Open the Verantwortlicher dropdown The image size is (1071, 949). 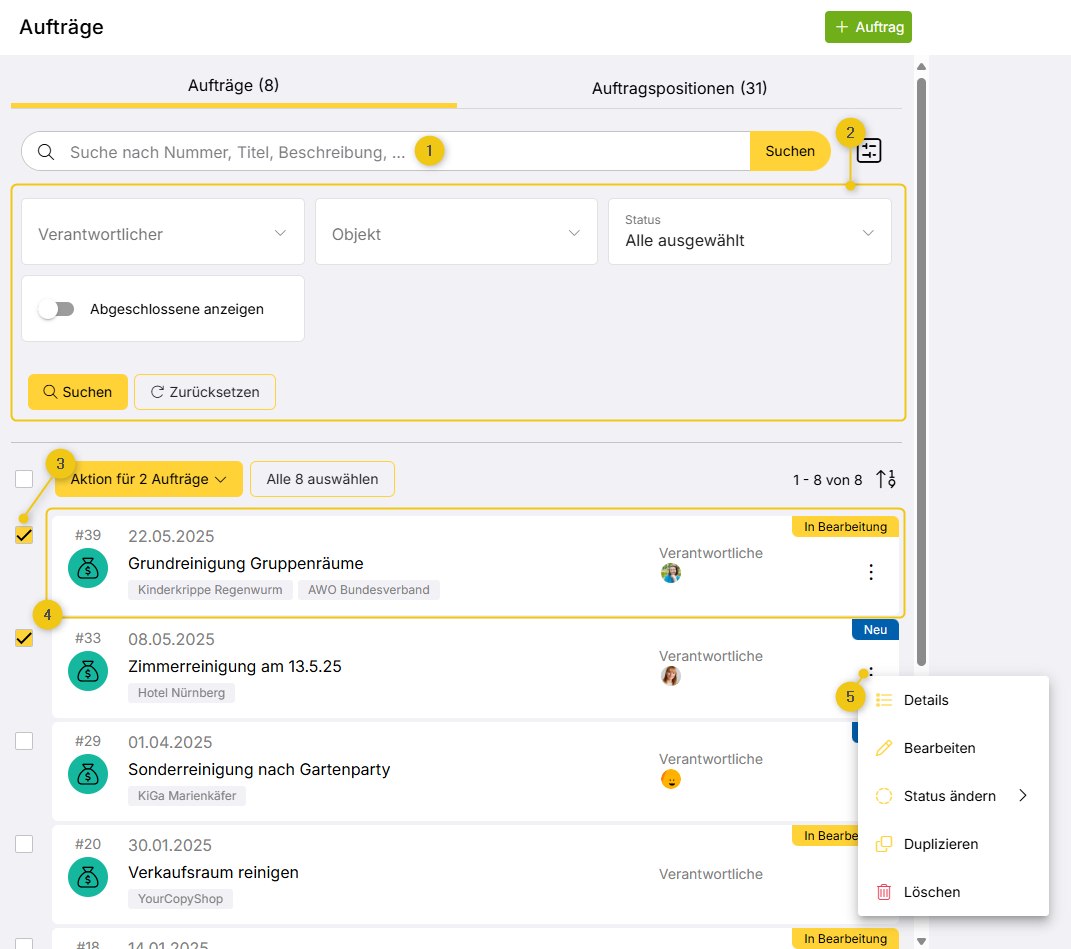163,234
